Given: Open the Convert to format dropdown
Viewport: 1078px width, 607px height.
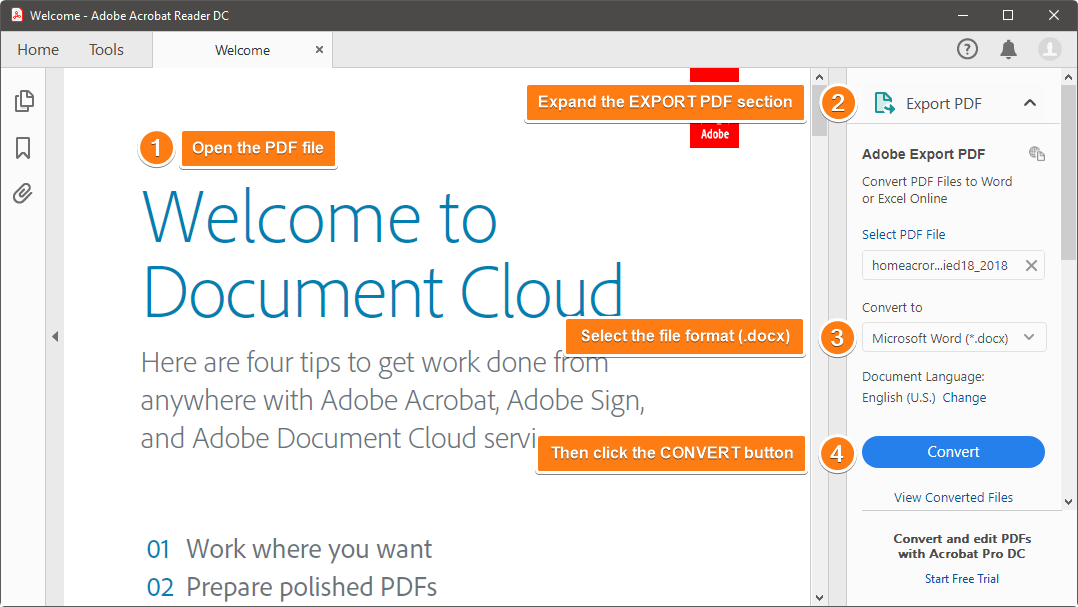Looking at the screenshot, I should click(953, 338).
